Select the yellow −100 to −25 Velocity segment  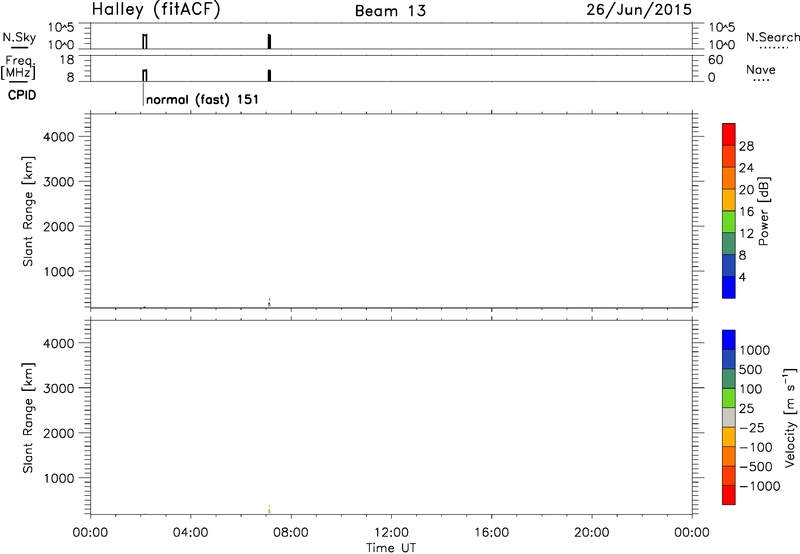coord(729,437)
